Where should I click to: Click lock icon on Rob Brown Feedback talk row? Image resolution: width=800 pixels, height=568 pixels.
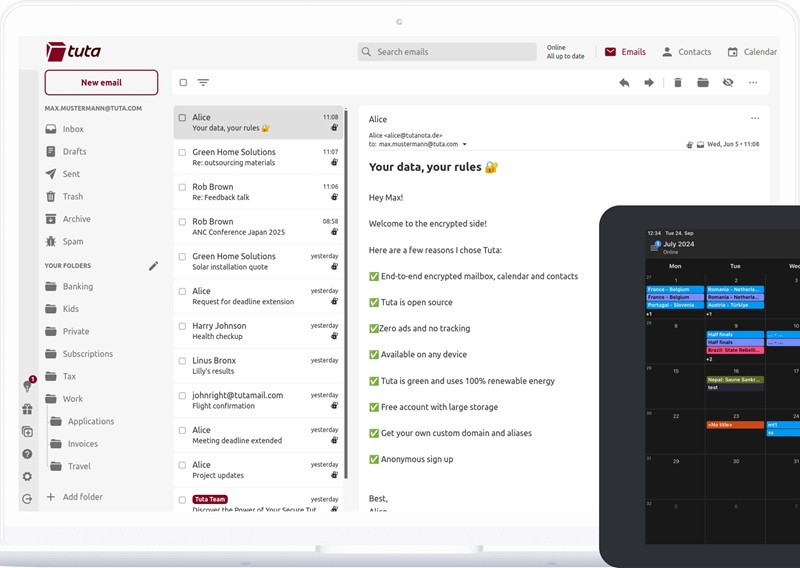pos(334,197)
